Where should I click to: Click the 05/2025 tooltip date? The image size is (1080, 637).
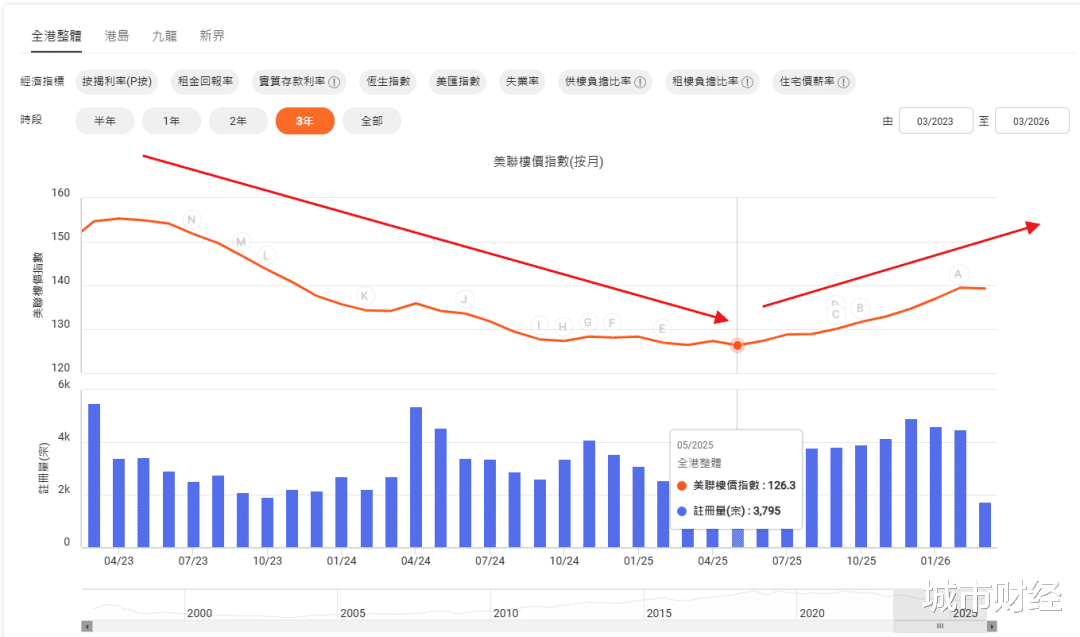click(695, 445)
